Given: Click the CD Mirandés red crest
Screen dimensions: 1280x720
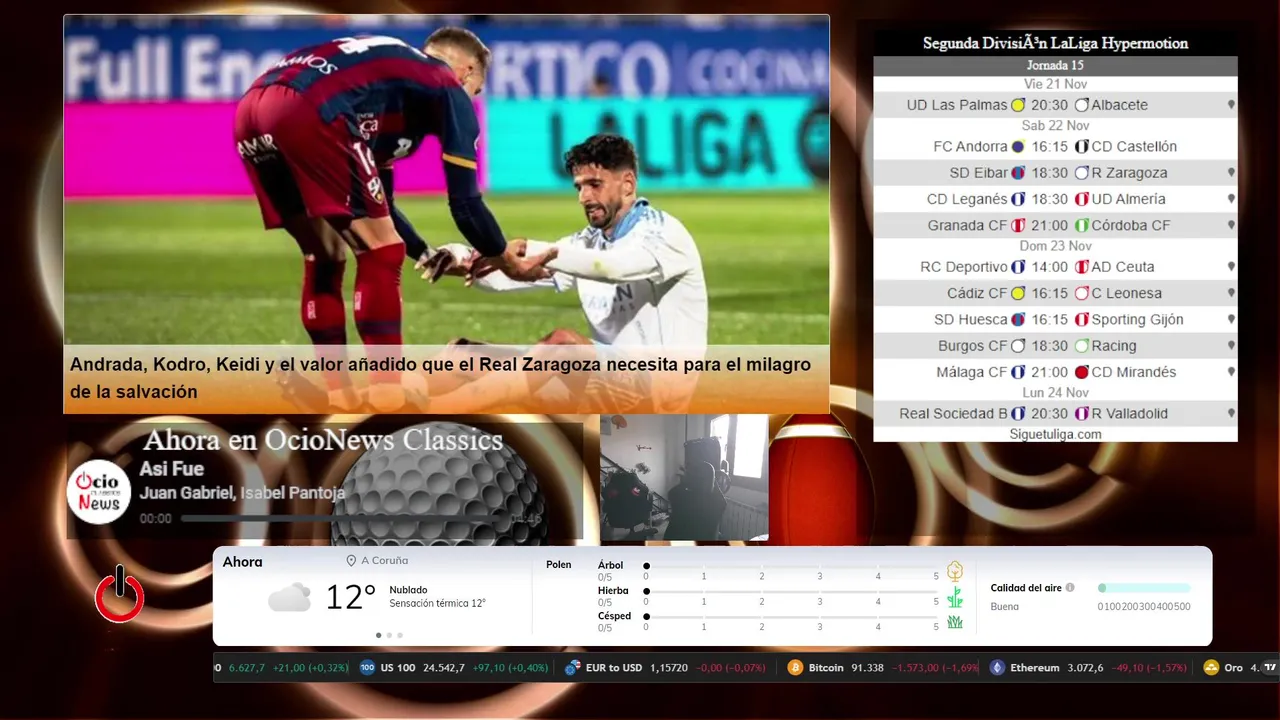Looking at the screenshot, I should 1081,372.
